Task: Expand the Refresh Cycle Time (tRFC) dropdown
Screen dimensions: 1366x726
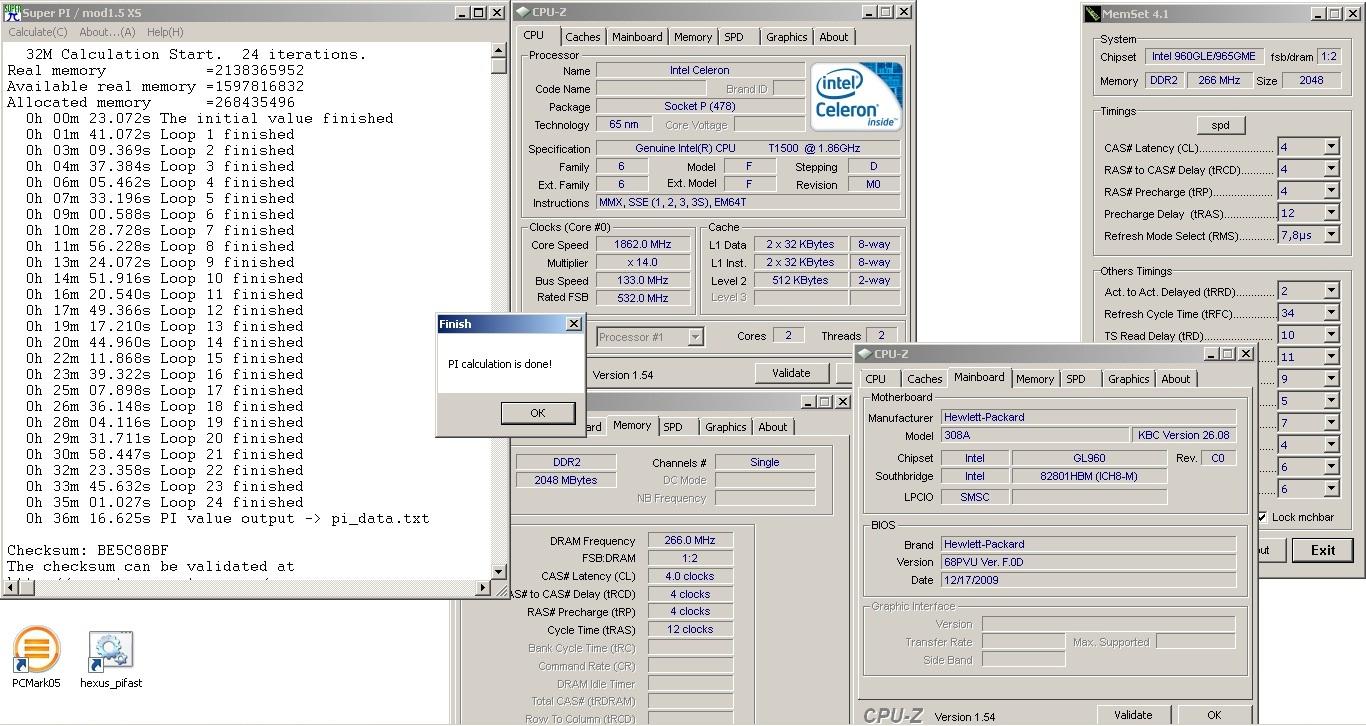Action: click(x=1330, y=313)
